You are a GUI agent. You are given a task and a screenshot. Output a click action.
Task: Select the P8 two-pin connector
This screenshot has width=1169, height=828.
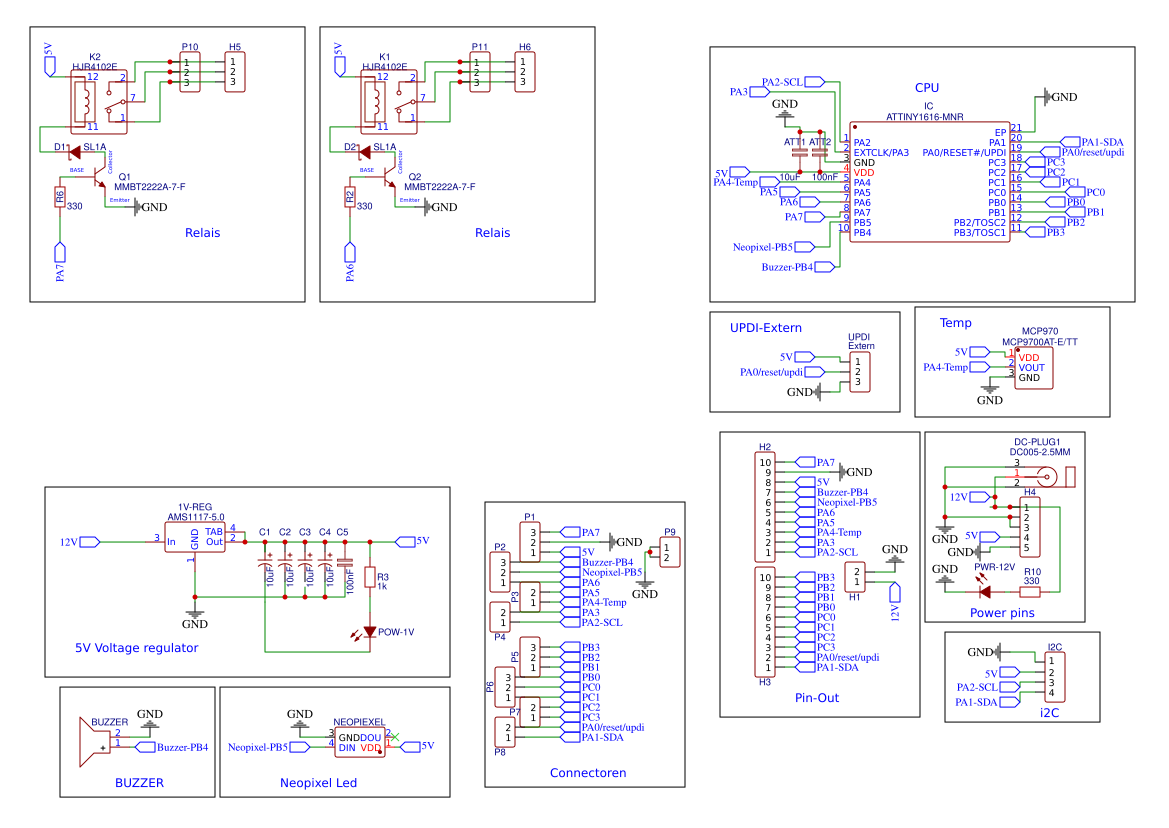505,732
